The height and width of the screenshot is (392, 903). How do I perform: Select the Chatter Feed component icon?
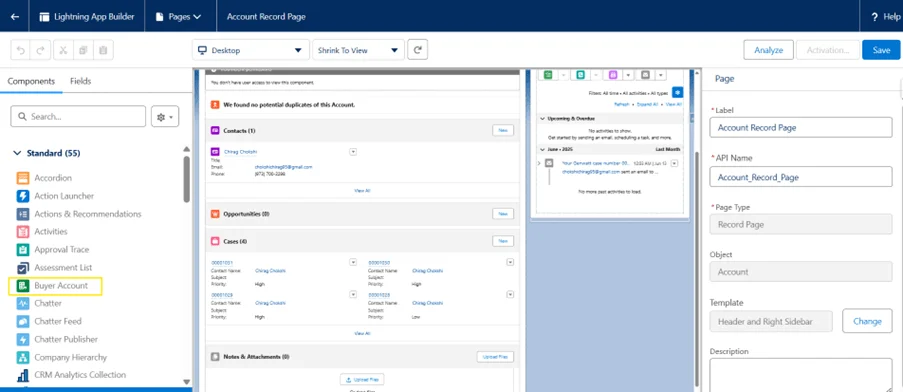(x=23, y=321)
